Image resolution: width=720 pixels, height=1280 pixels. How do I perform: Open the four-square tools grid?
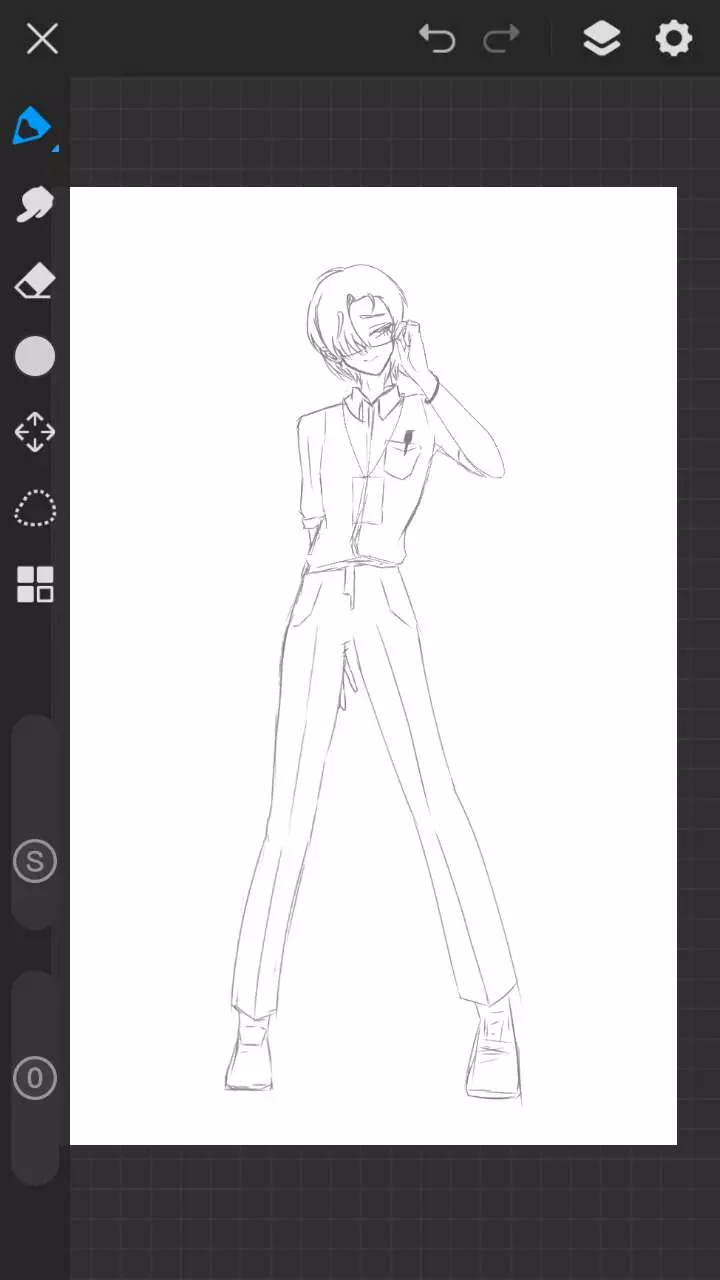35,585
